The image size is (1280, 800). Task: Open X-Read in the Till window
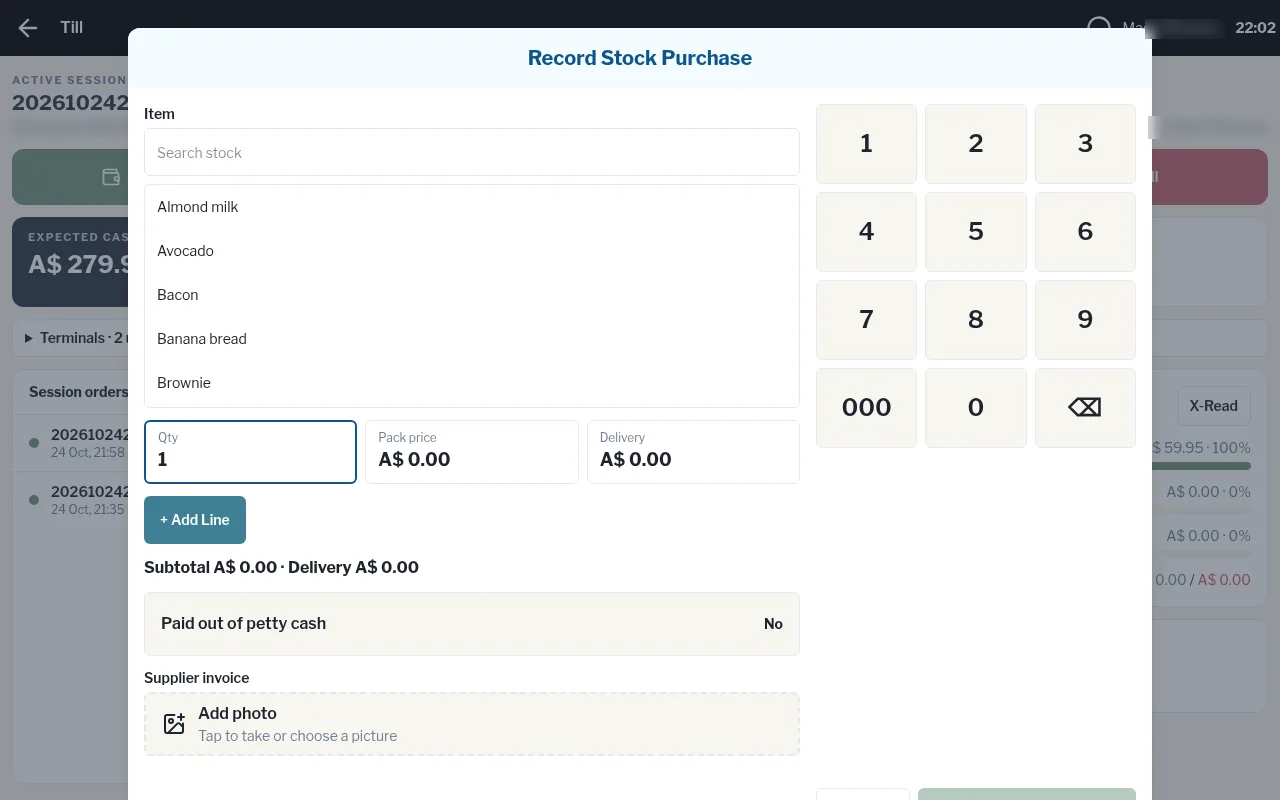(1213, 406)
